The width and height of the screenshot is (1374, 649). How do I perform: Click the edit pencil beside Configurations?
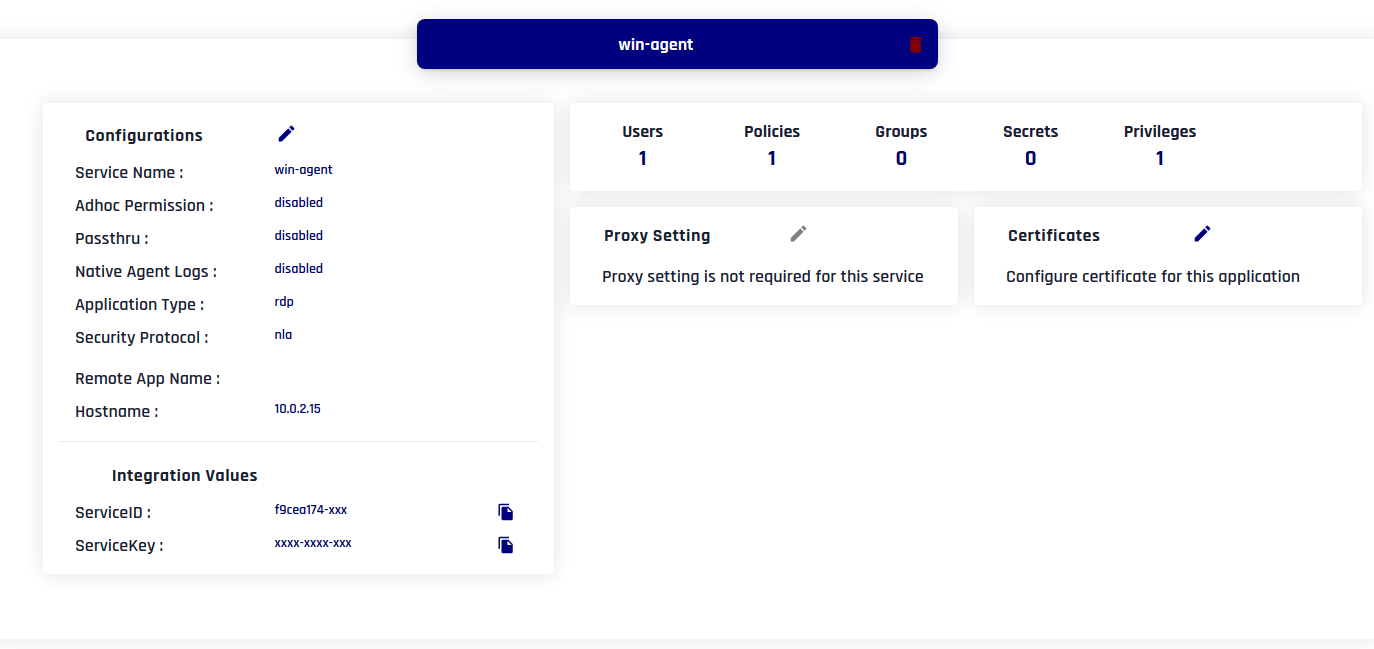(286, 133)
